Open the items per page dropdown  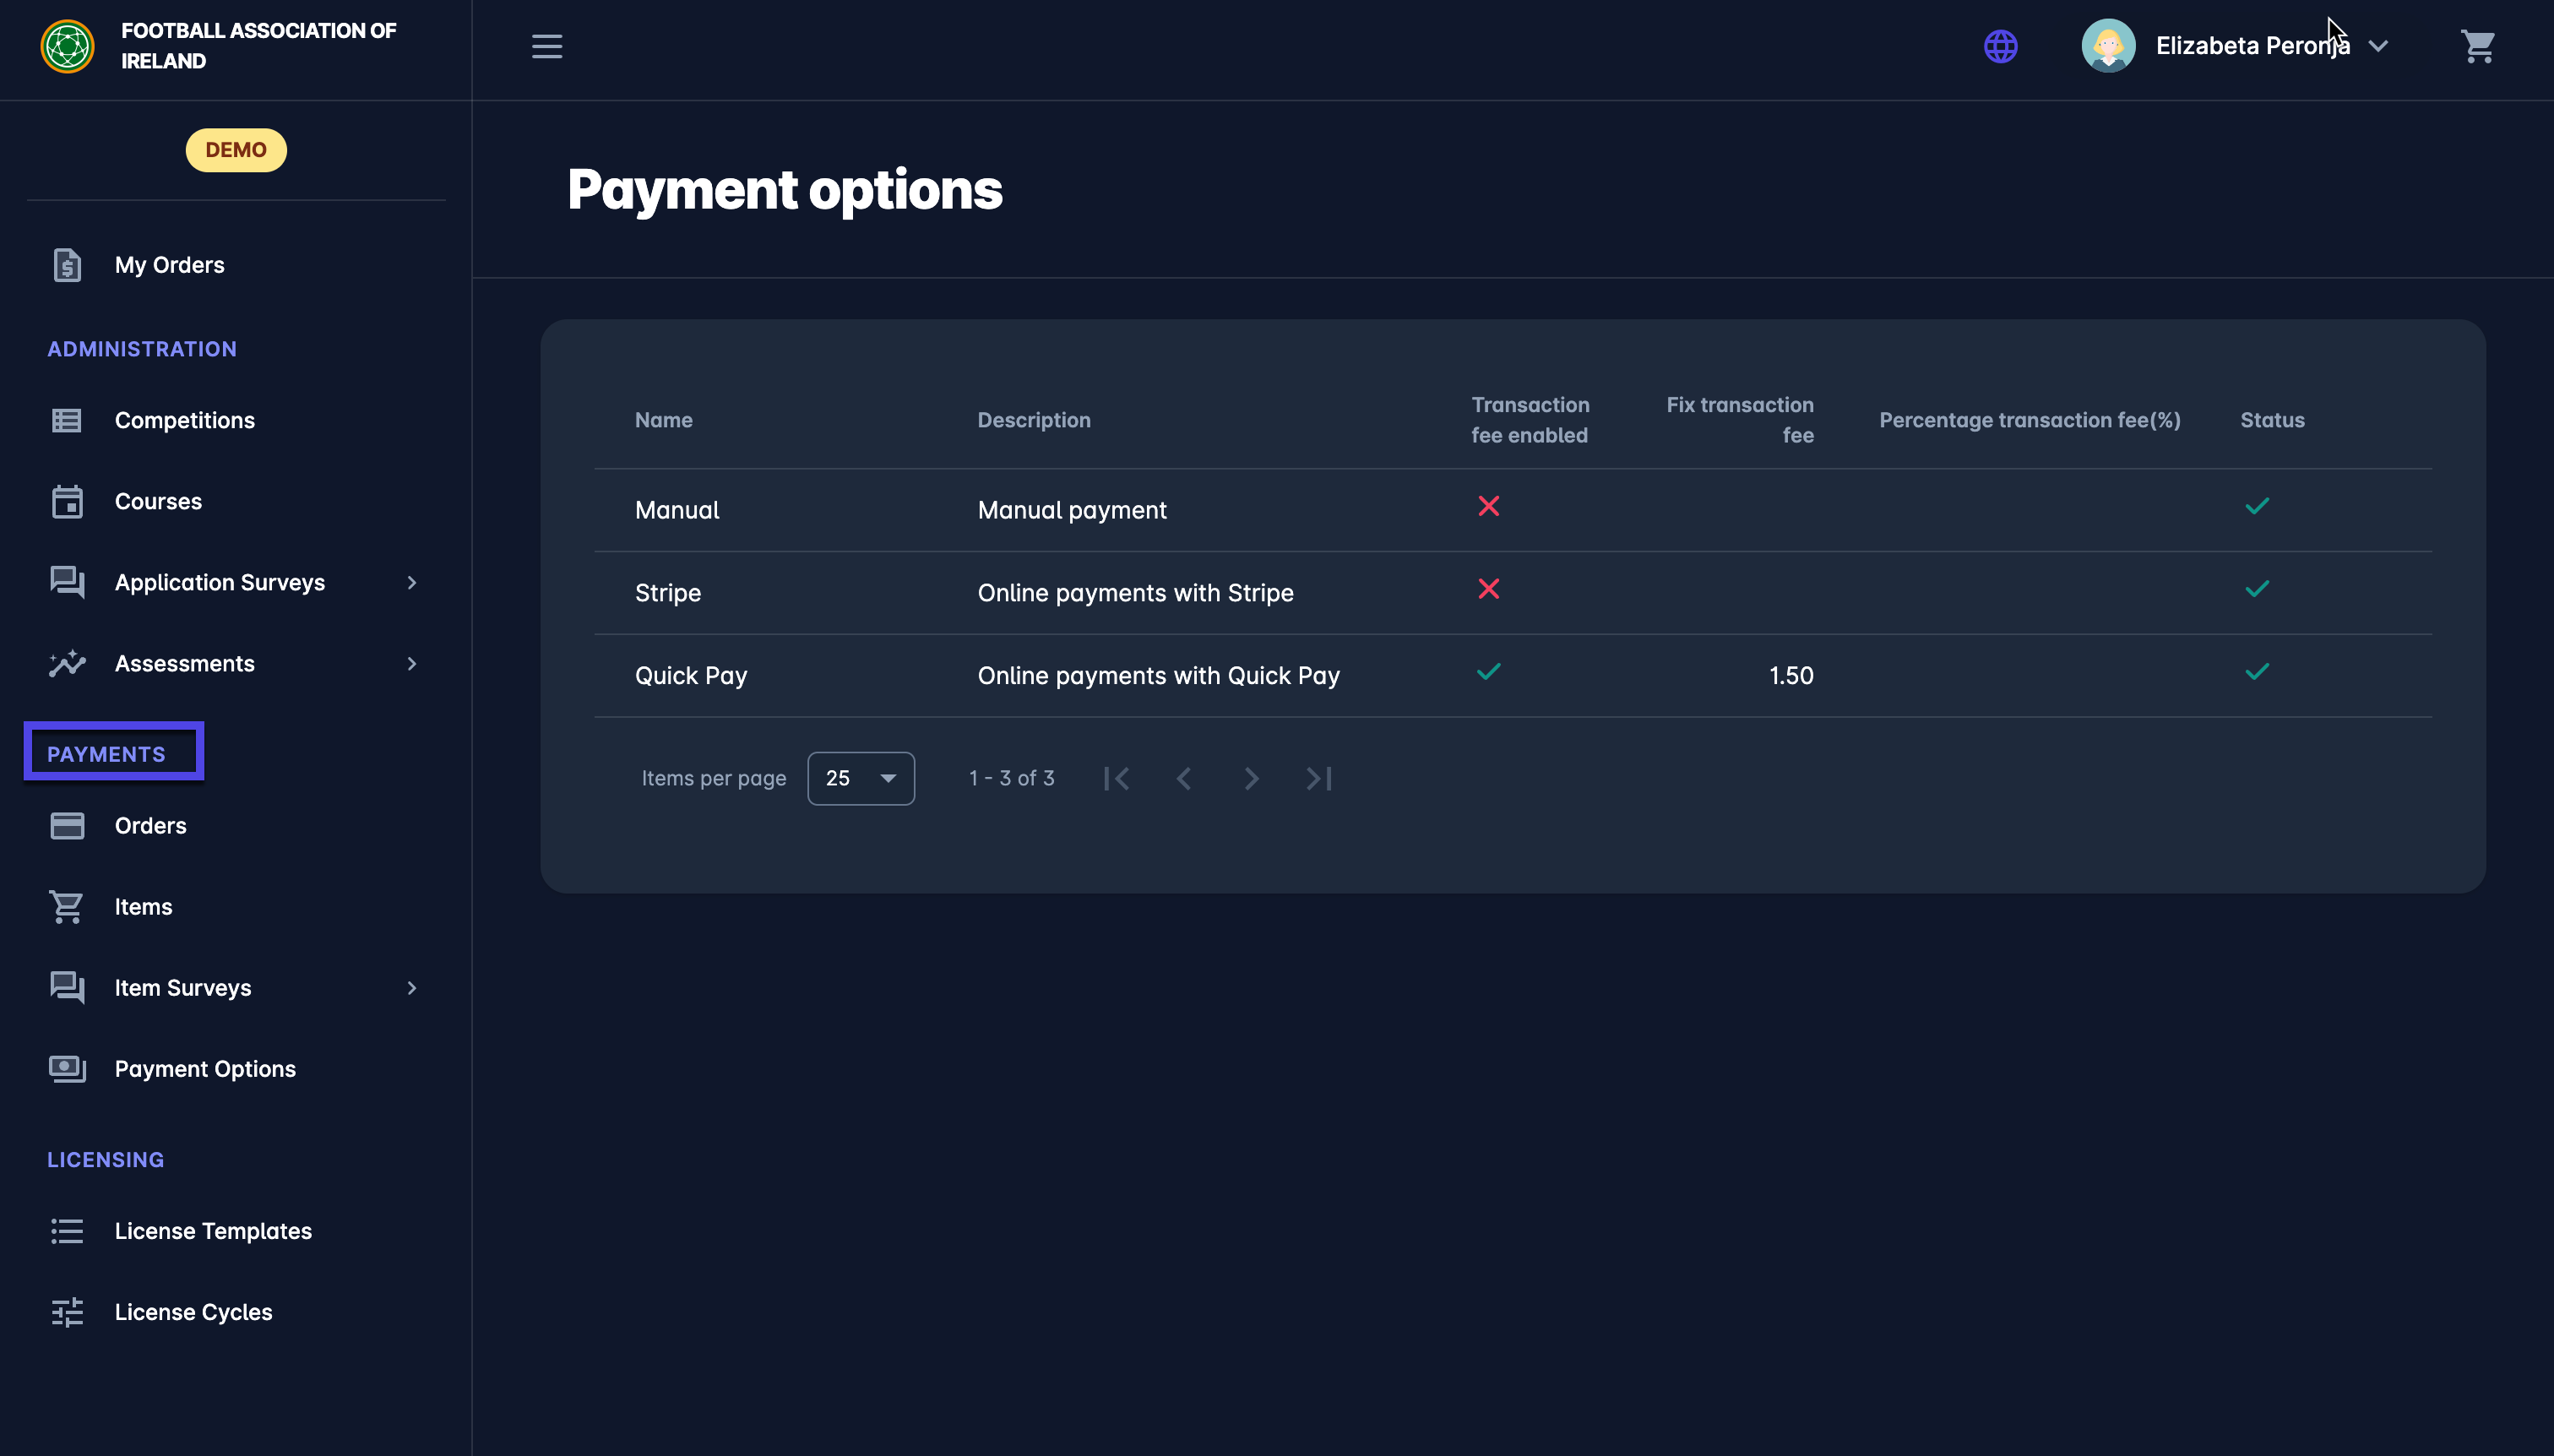(x=860, y=778)
